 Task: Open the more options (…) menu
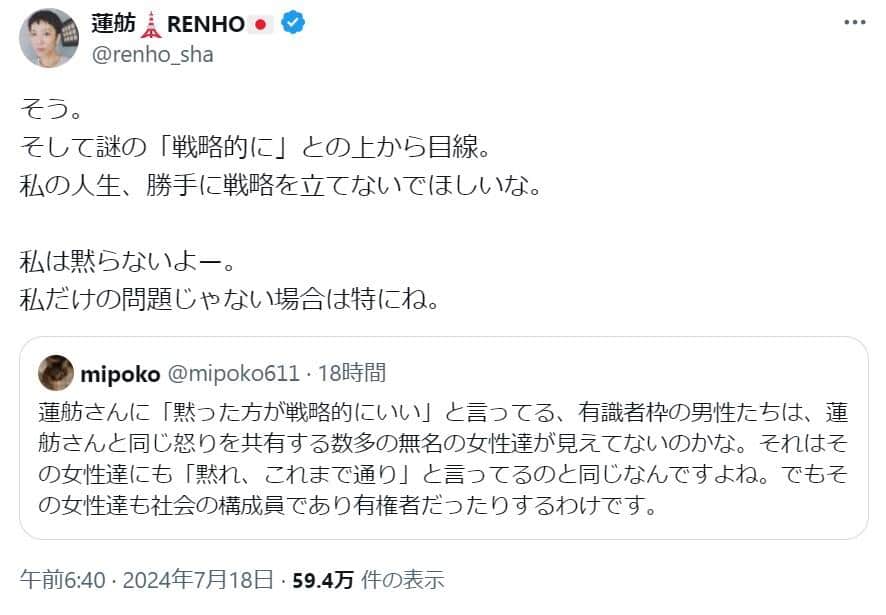pyautogui.click(x=854, y=24)
